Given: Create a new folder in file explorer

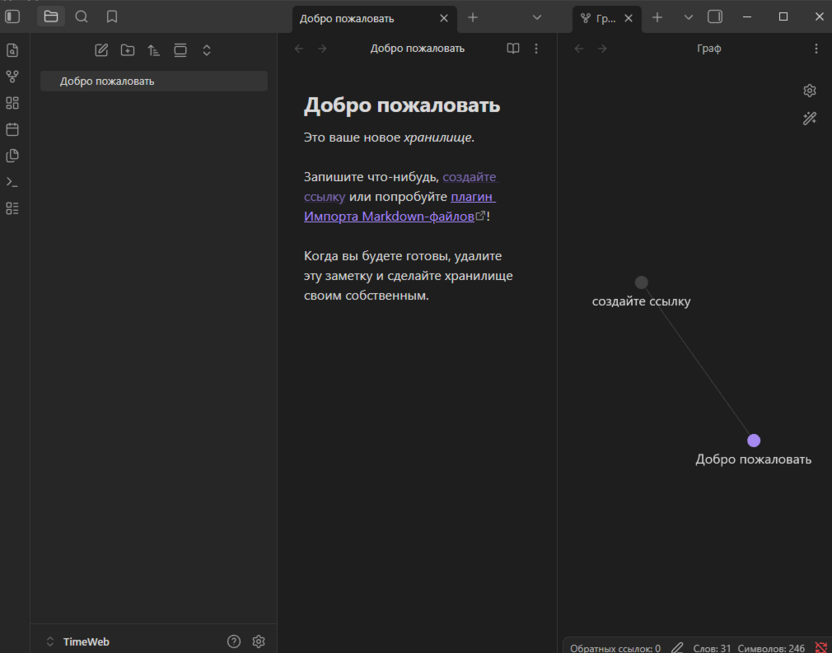Looking at the screenshot, I should pos(128,50).
